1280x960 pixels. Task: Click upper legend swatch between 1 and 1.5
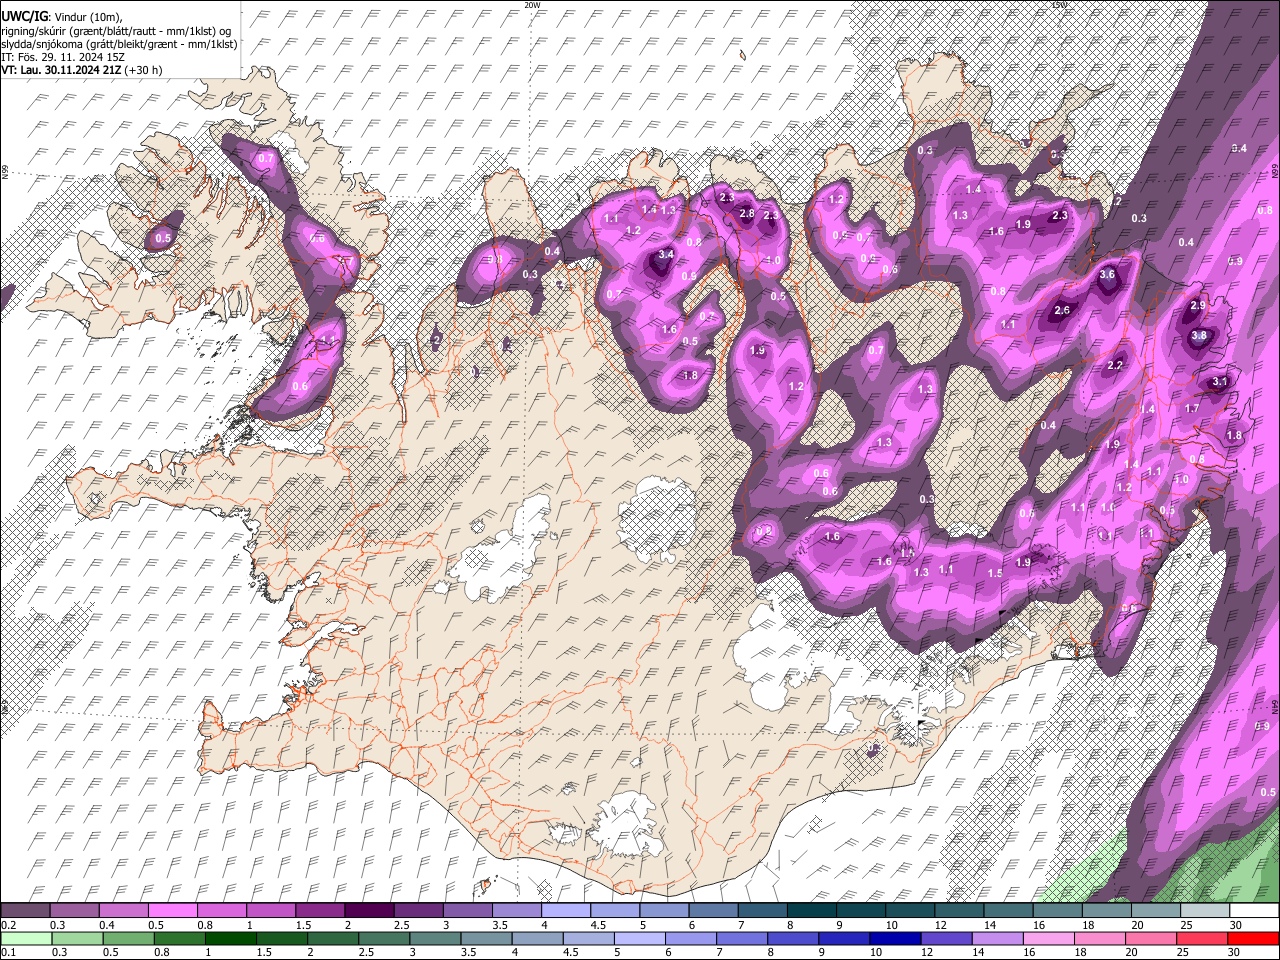point(270,911)
